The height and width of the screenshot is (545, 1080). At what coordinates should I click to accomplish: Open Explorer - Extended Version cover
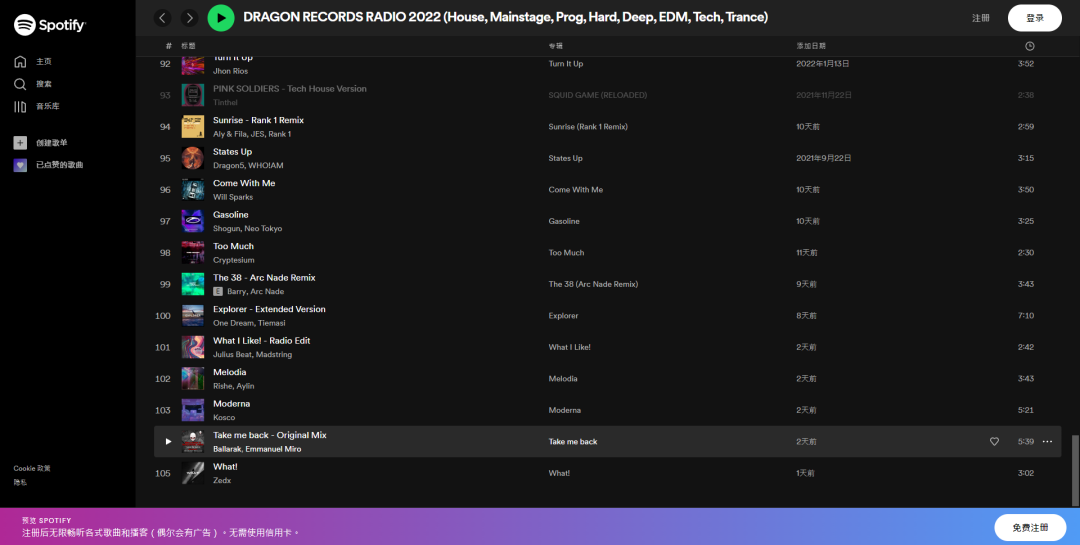[193, 316]
